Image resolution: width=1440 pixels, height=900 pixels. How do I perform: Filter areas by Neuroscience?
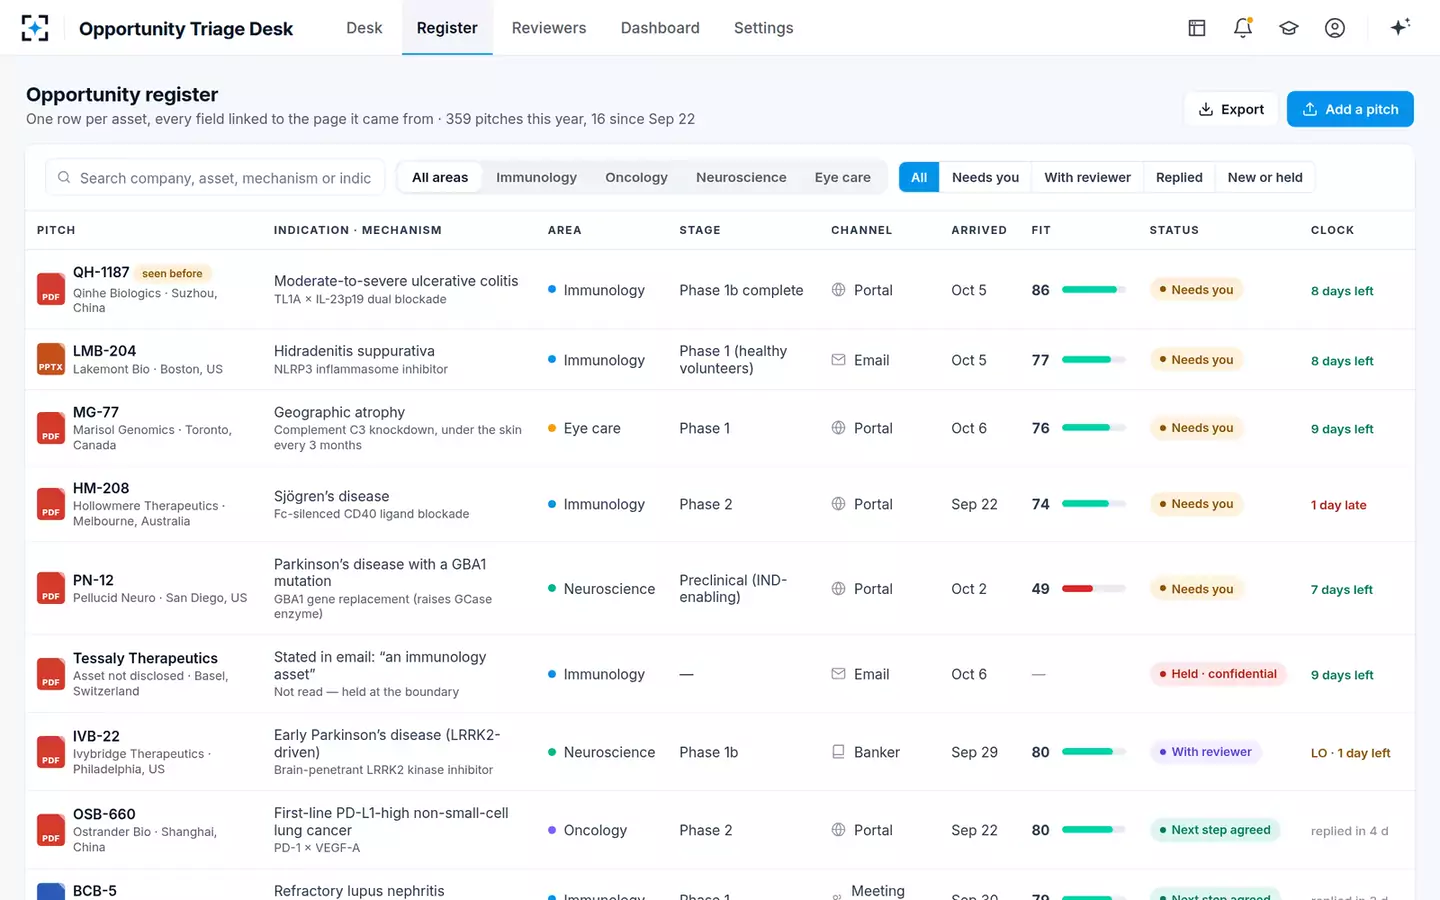[741, 177]
